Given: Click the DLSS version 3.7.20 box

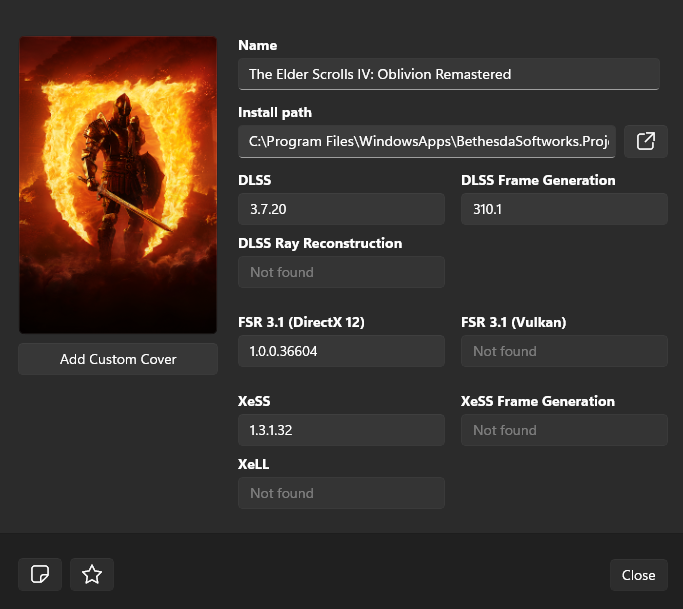Looking at the screenshot, I should coord(342,209).
